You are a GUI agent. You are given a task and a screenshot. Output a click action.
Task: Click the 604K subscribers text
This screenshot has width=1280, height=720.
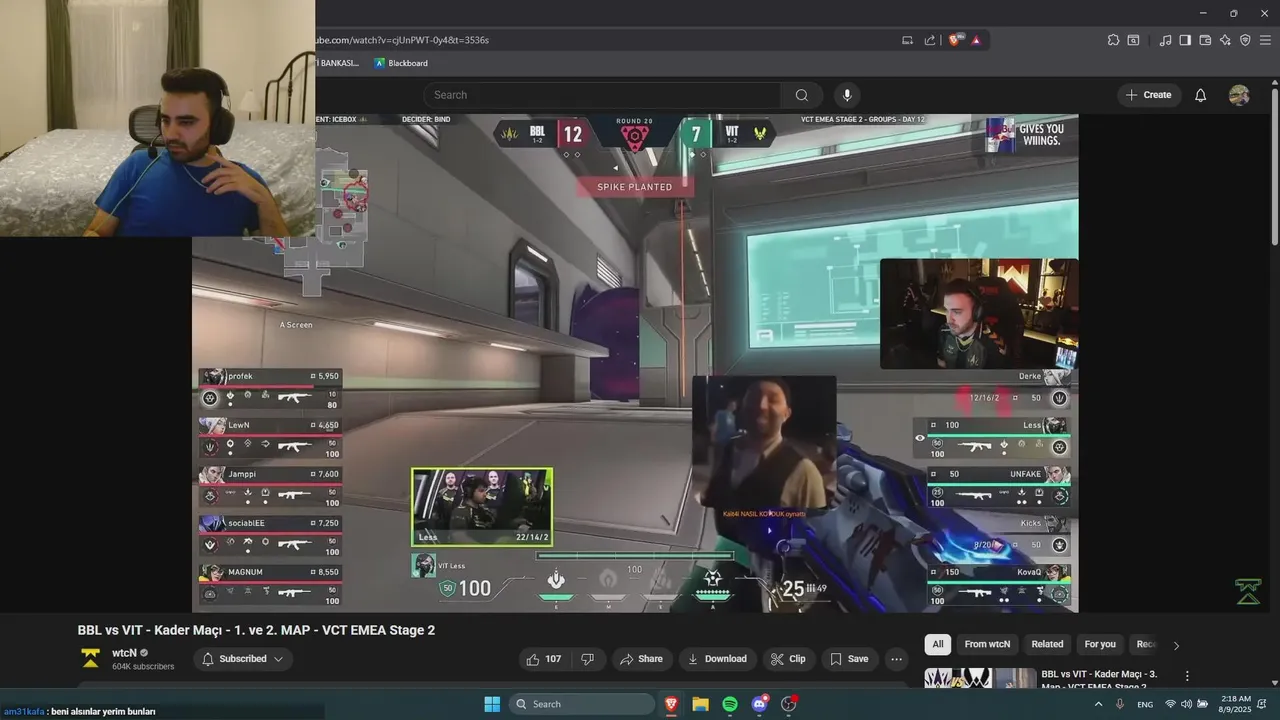point(143,666)
